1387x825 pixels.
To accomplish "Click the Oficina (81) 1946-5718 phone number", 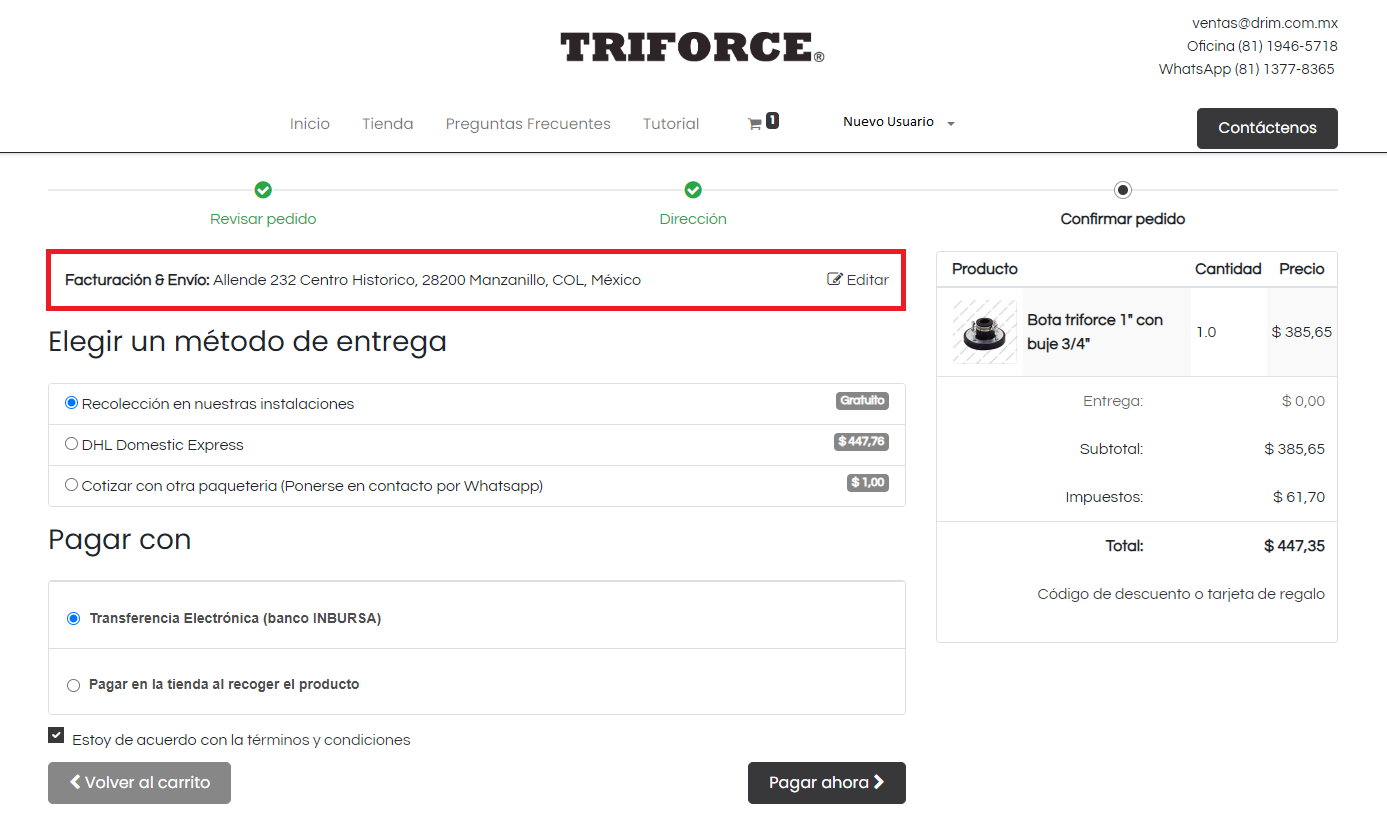I will [x=1262, y=46].
